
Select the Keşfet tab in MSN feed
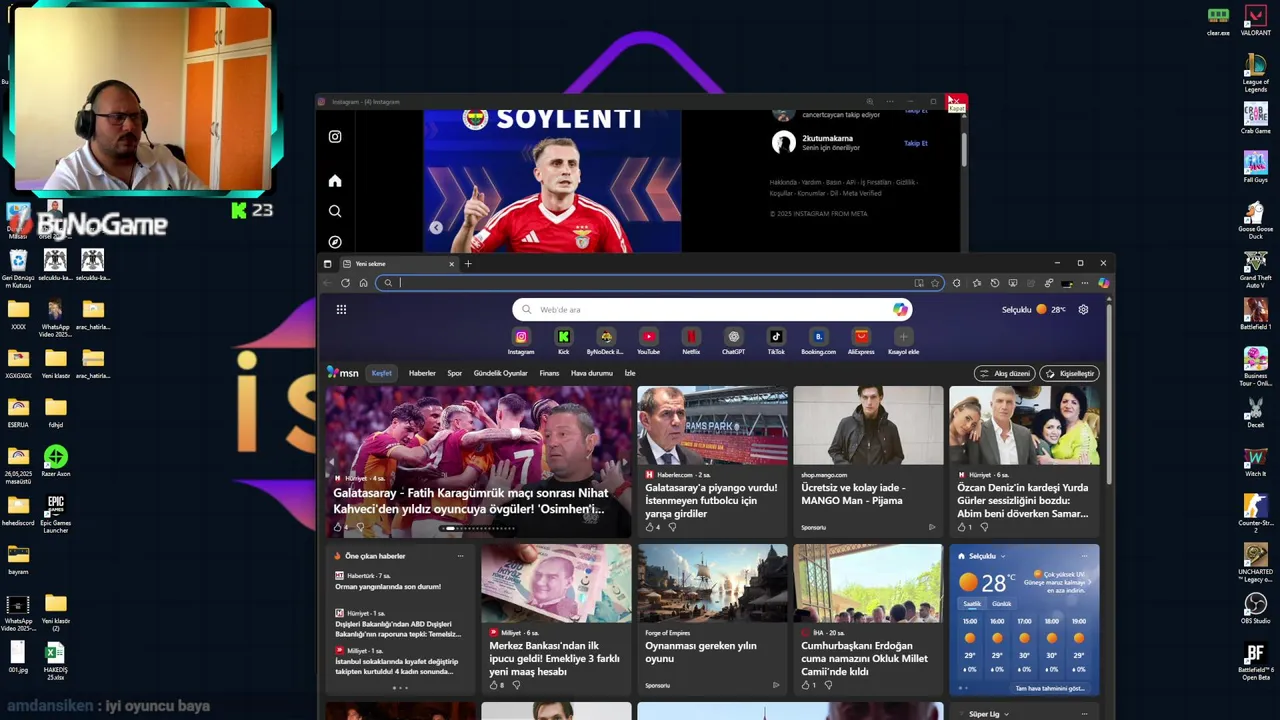(381, 373)
